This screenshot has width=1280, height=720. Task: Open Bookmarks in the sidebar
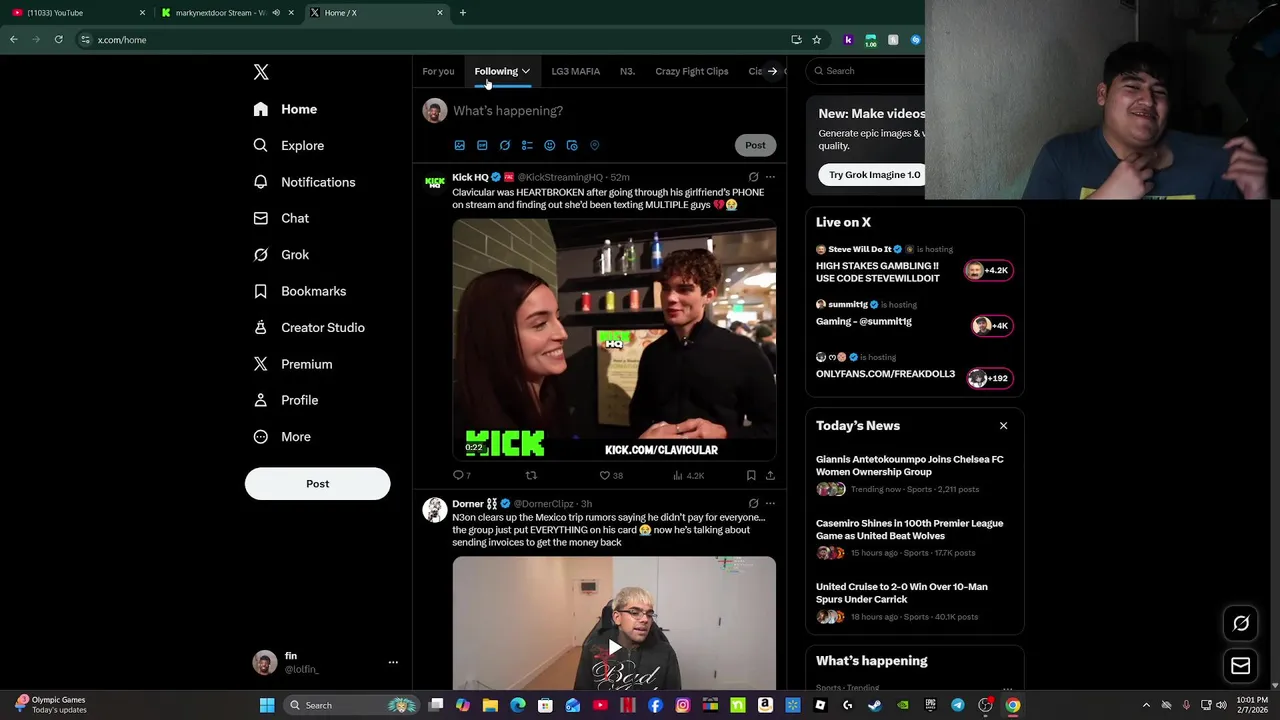pos(300,291)
